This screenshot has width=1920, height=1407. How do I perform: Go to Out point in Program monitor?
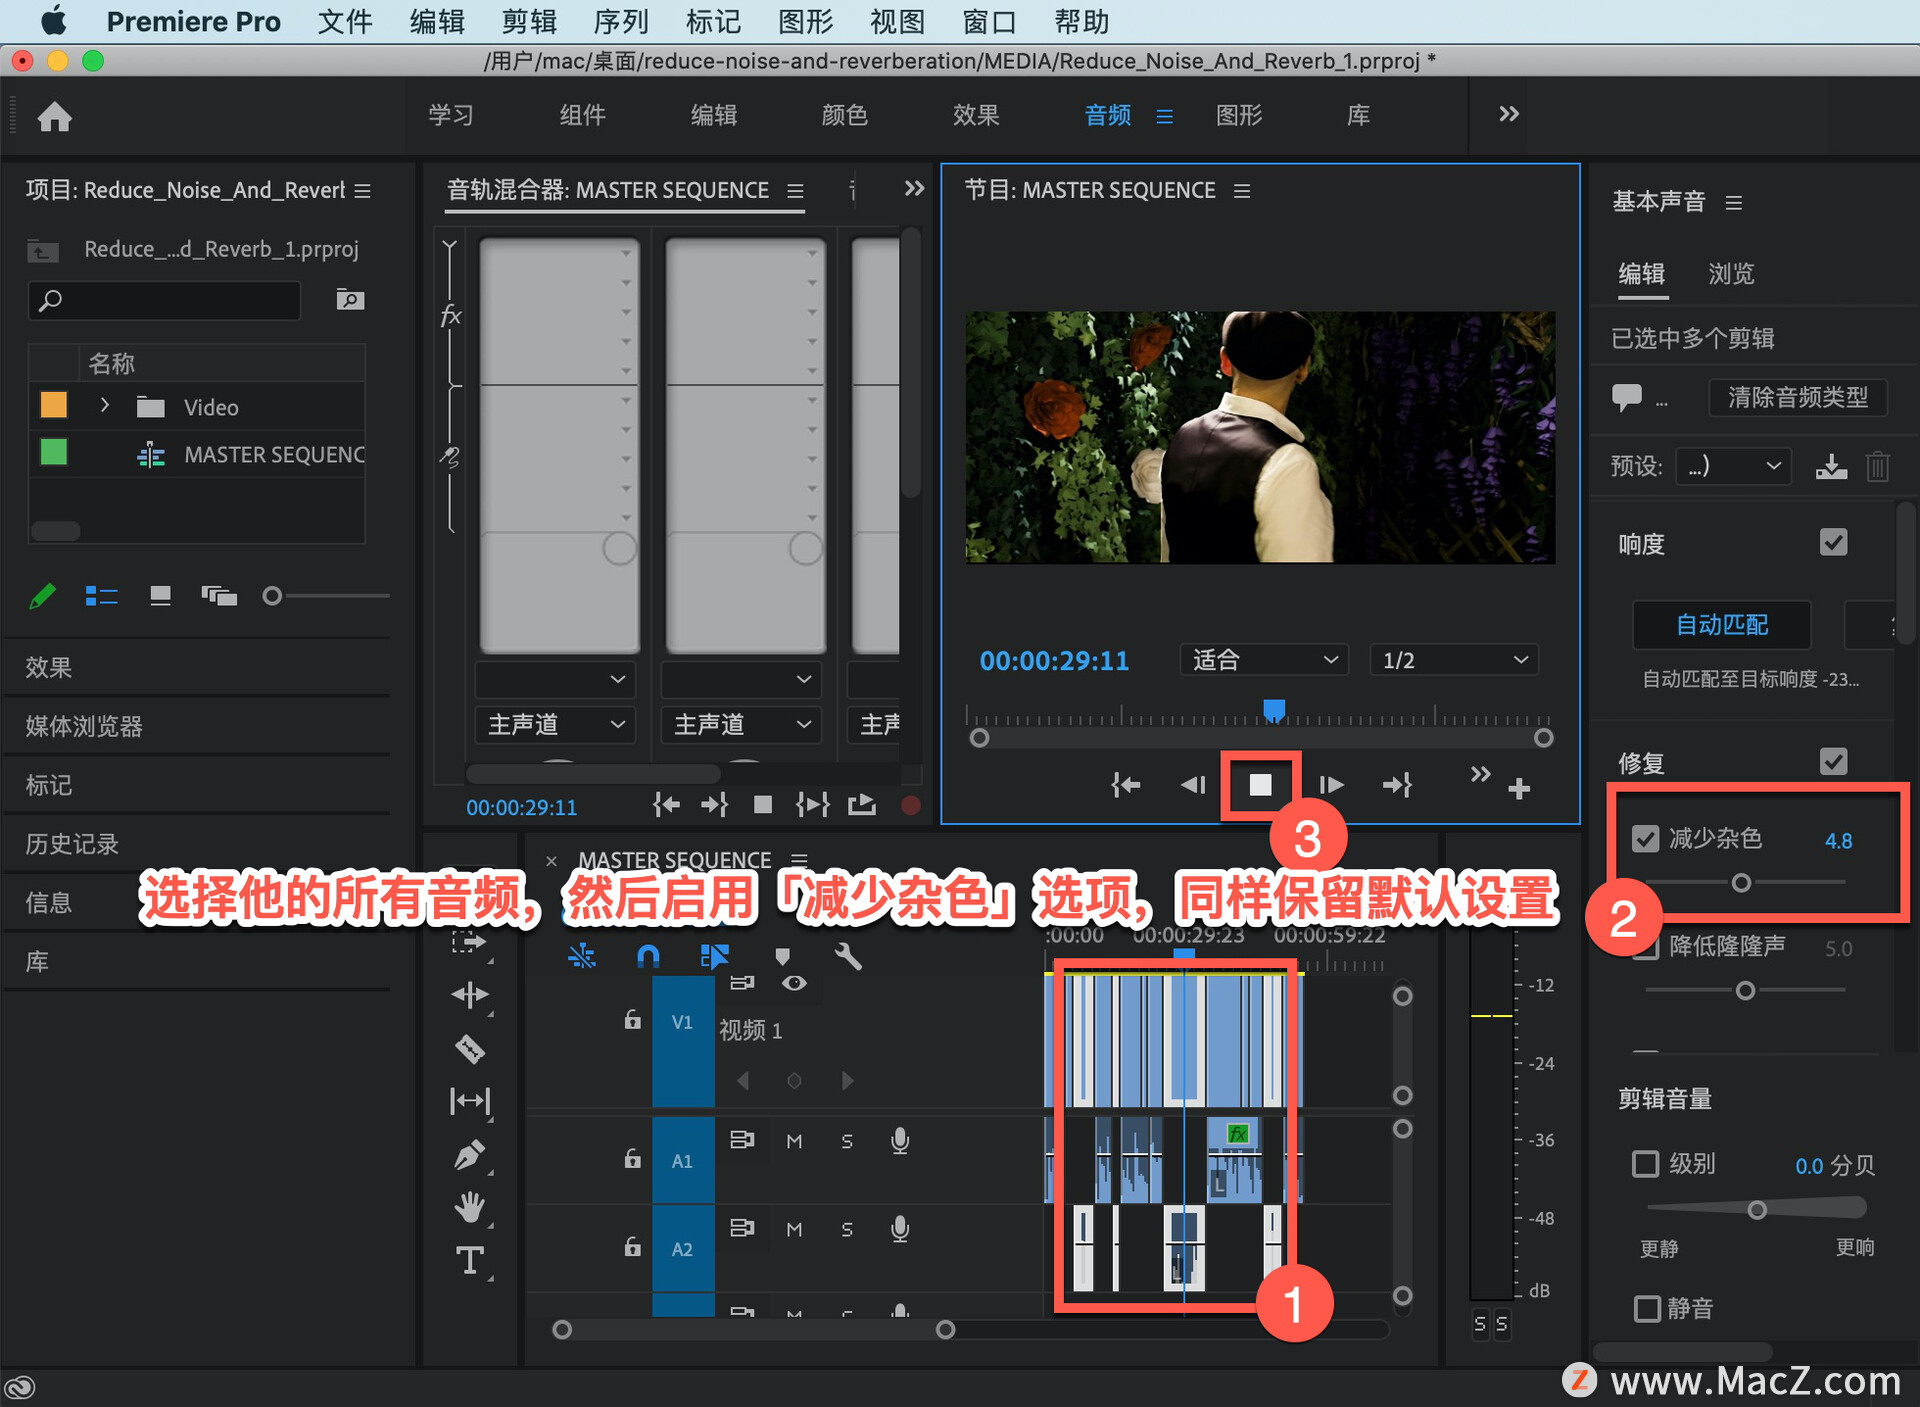click(1398, 785)
